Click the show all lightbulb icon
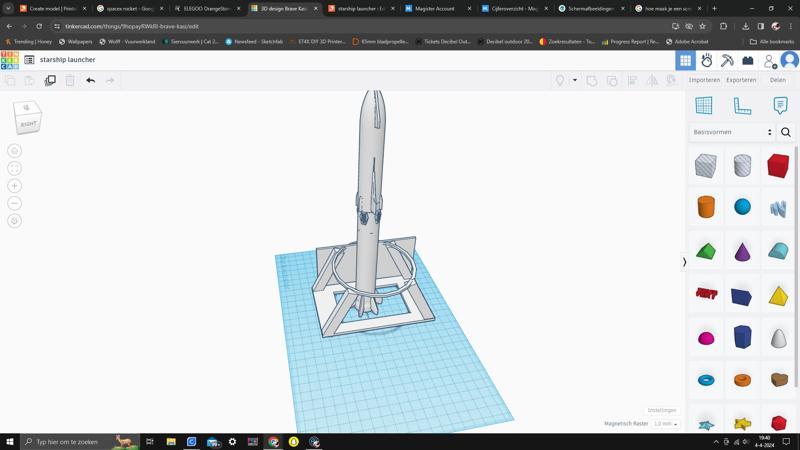 tap(560, 81)
